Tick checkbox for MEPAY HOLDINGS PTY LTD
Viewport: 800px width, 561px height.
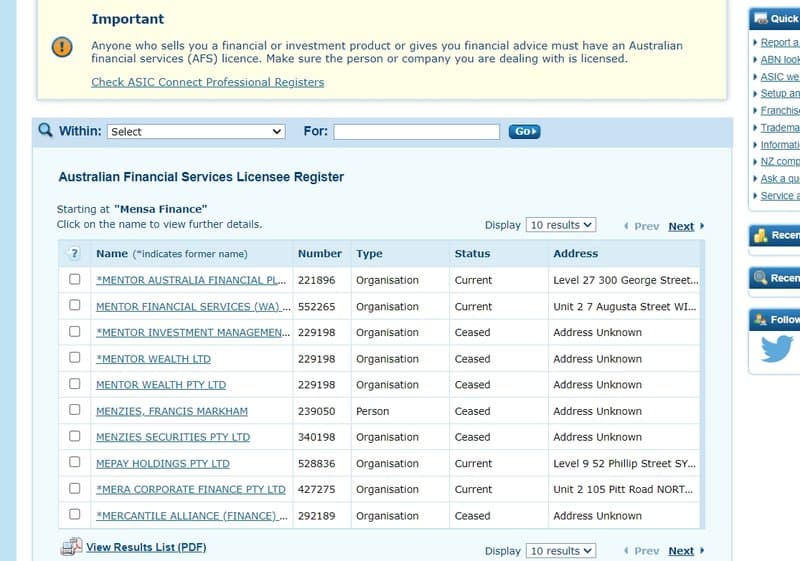click(x=74, y=462)
